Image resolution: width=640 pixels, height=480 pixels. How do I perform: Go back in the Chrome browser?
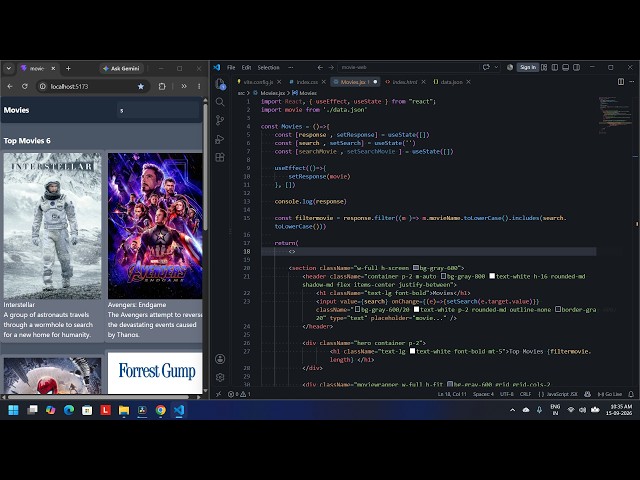(10, 87)
